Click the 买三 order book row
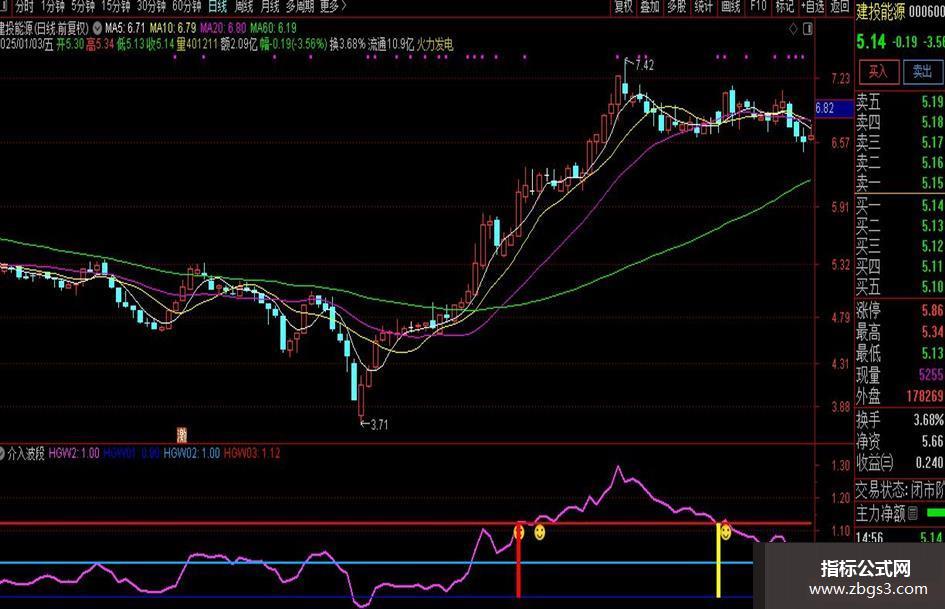The height and width of the screenshot is (609, 945). coord(900,246)
